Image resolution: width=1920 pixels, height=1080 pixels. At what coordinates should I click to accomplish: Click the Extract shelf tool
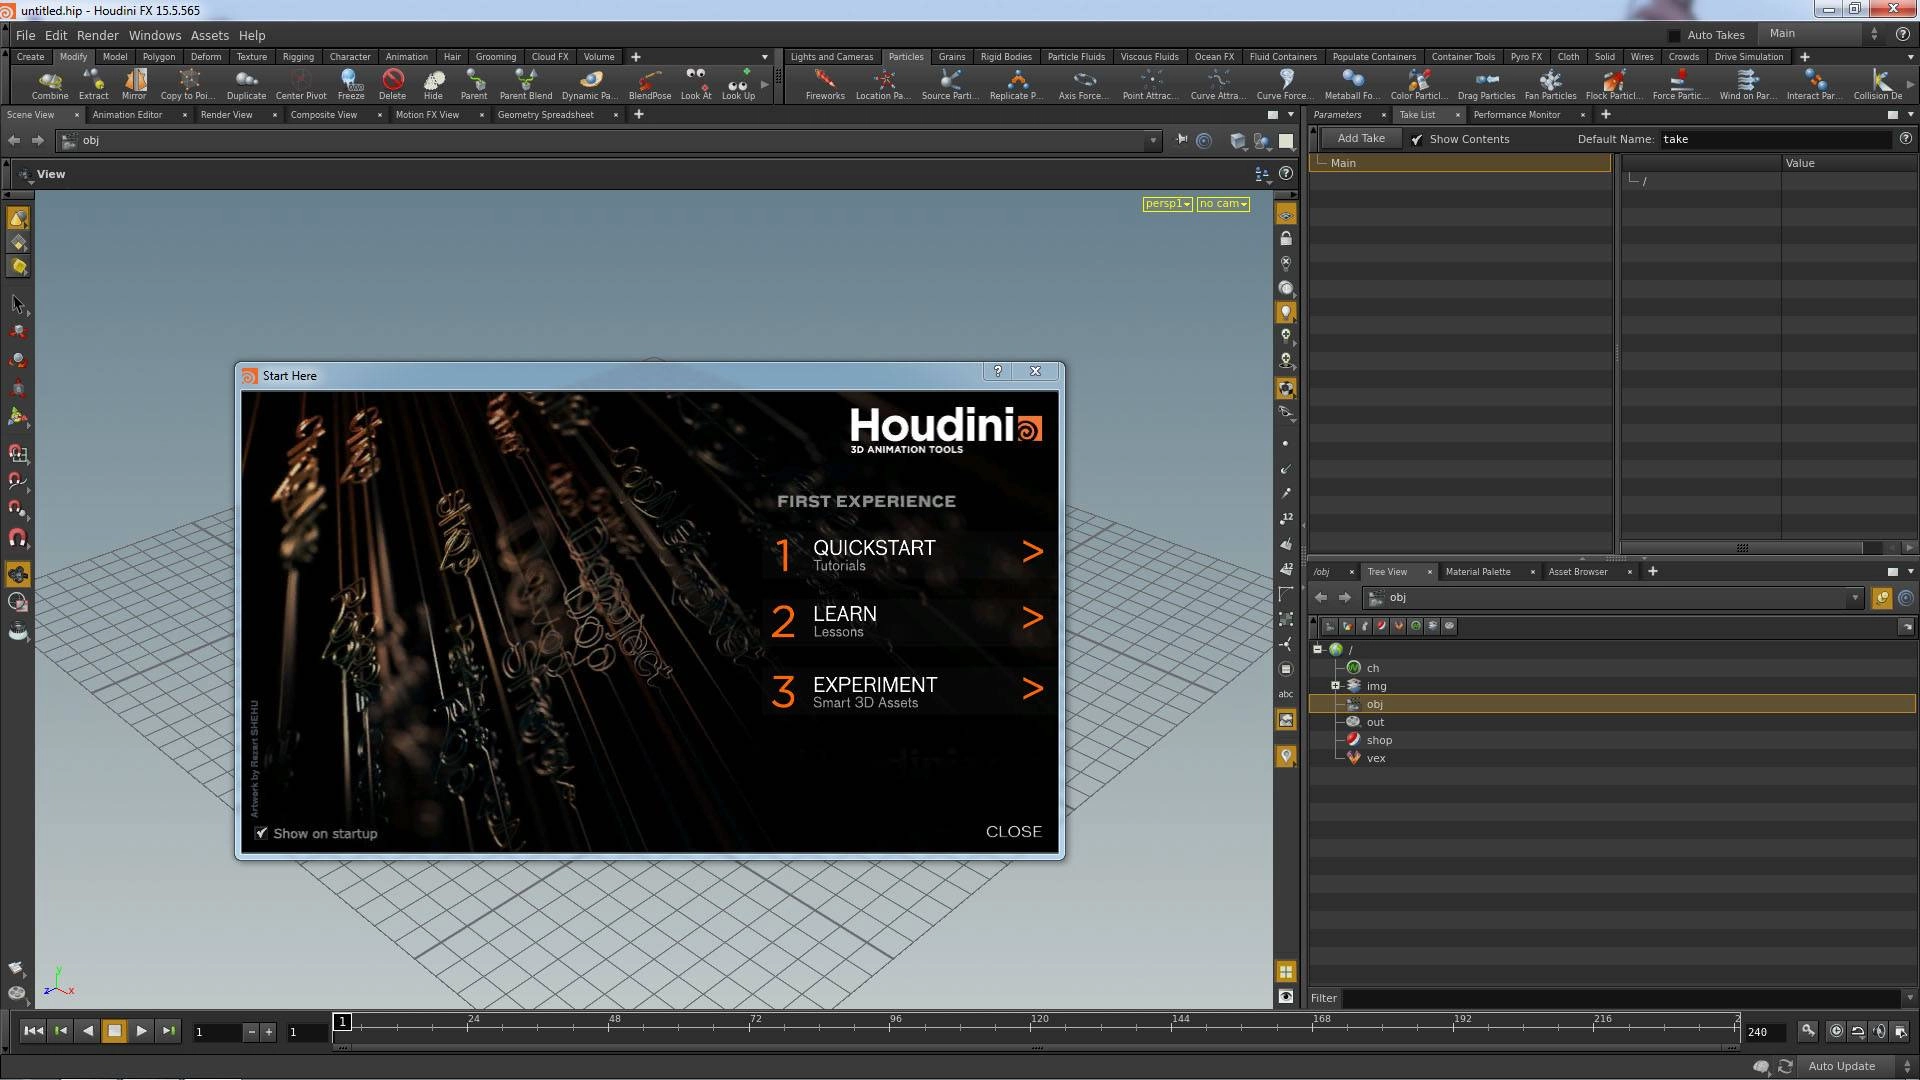coord(93,84)
